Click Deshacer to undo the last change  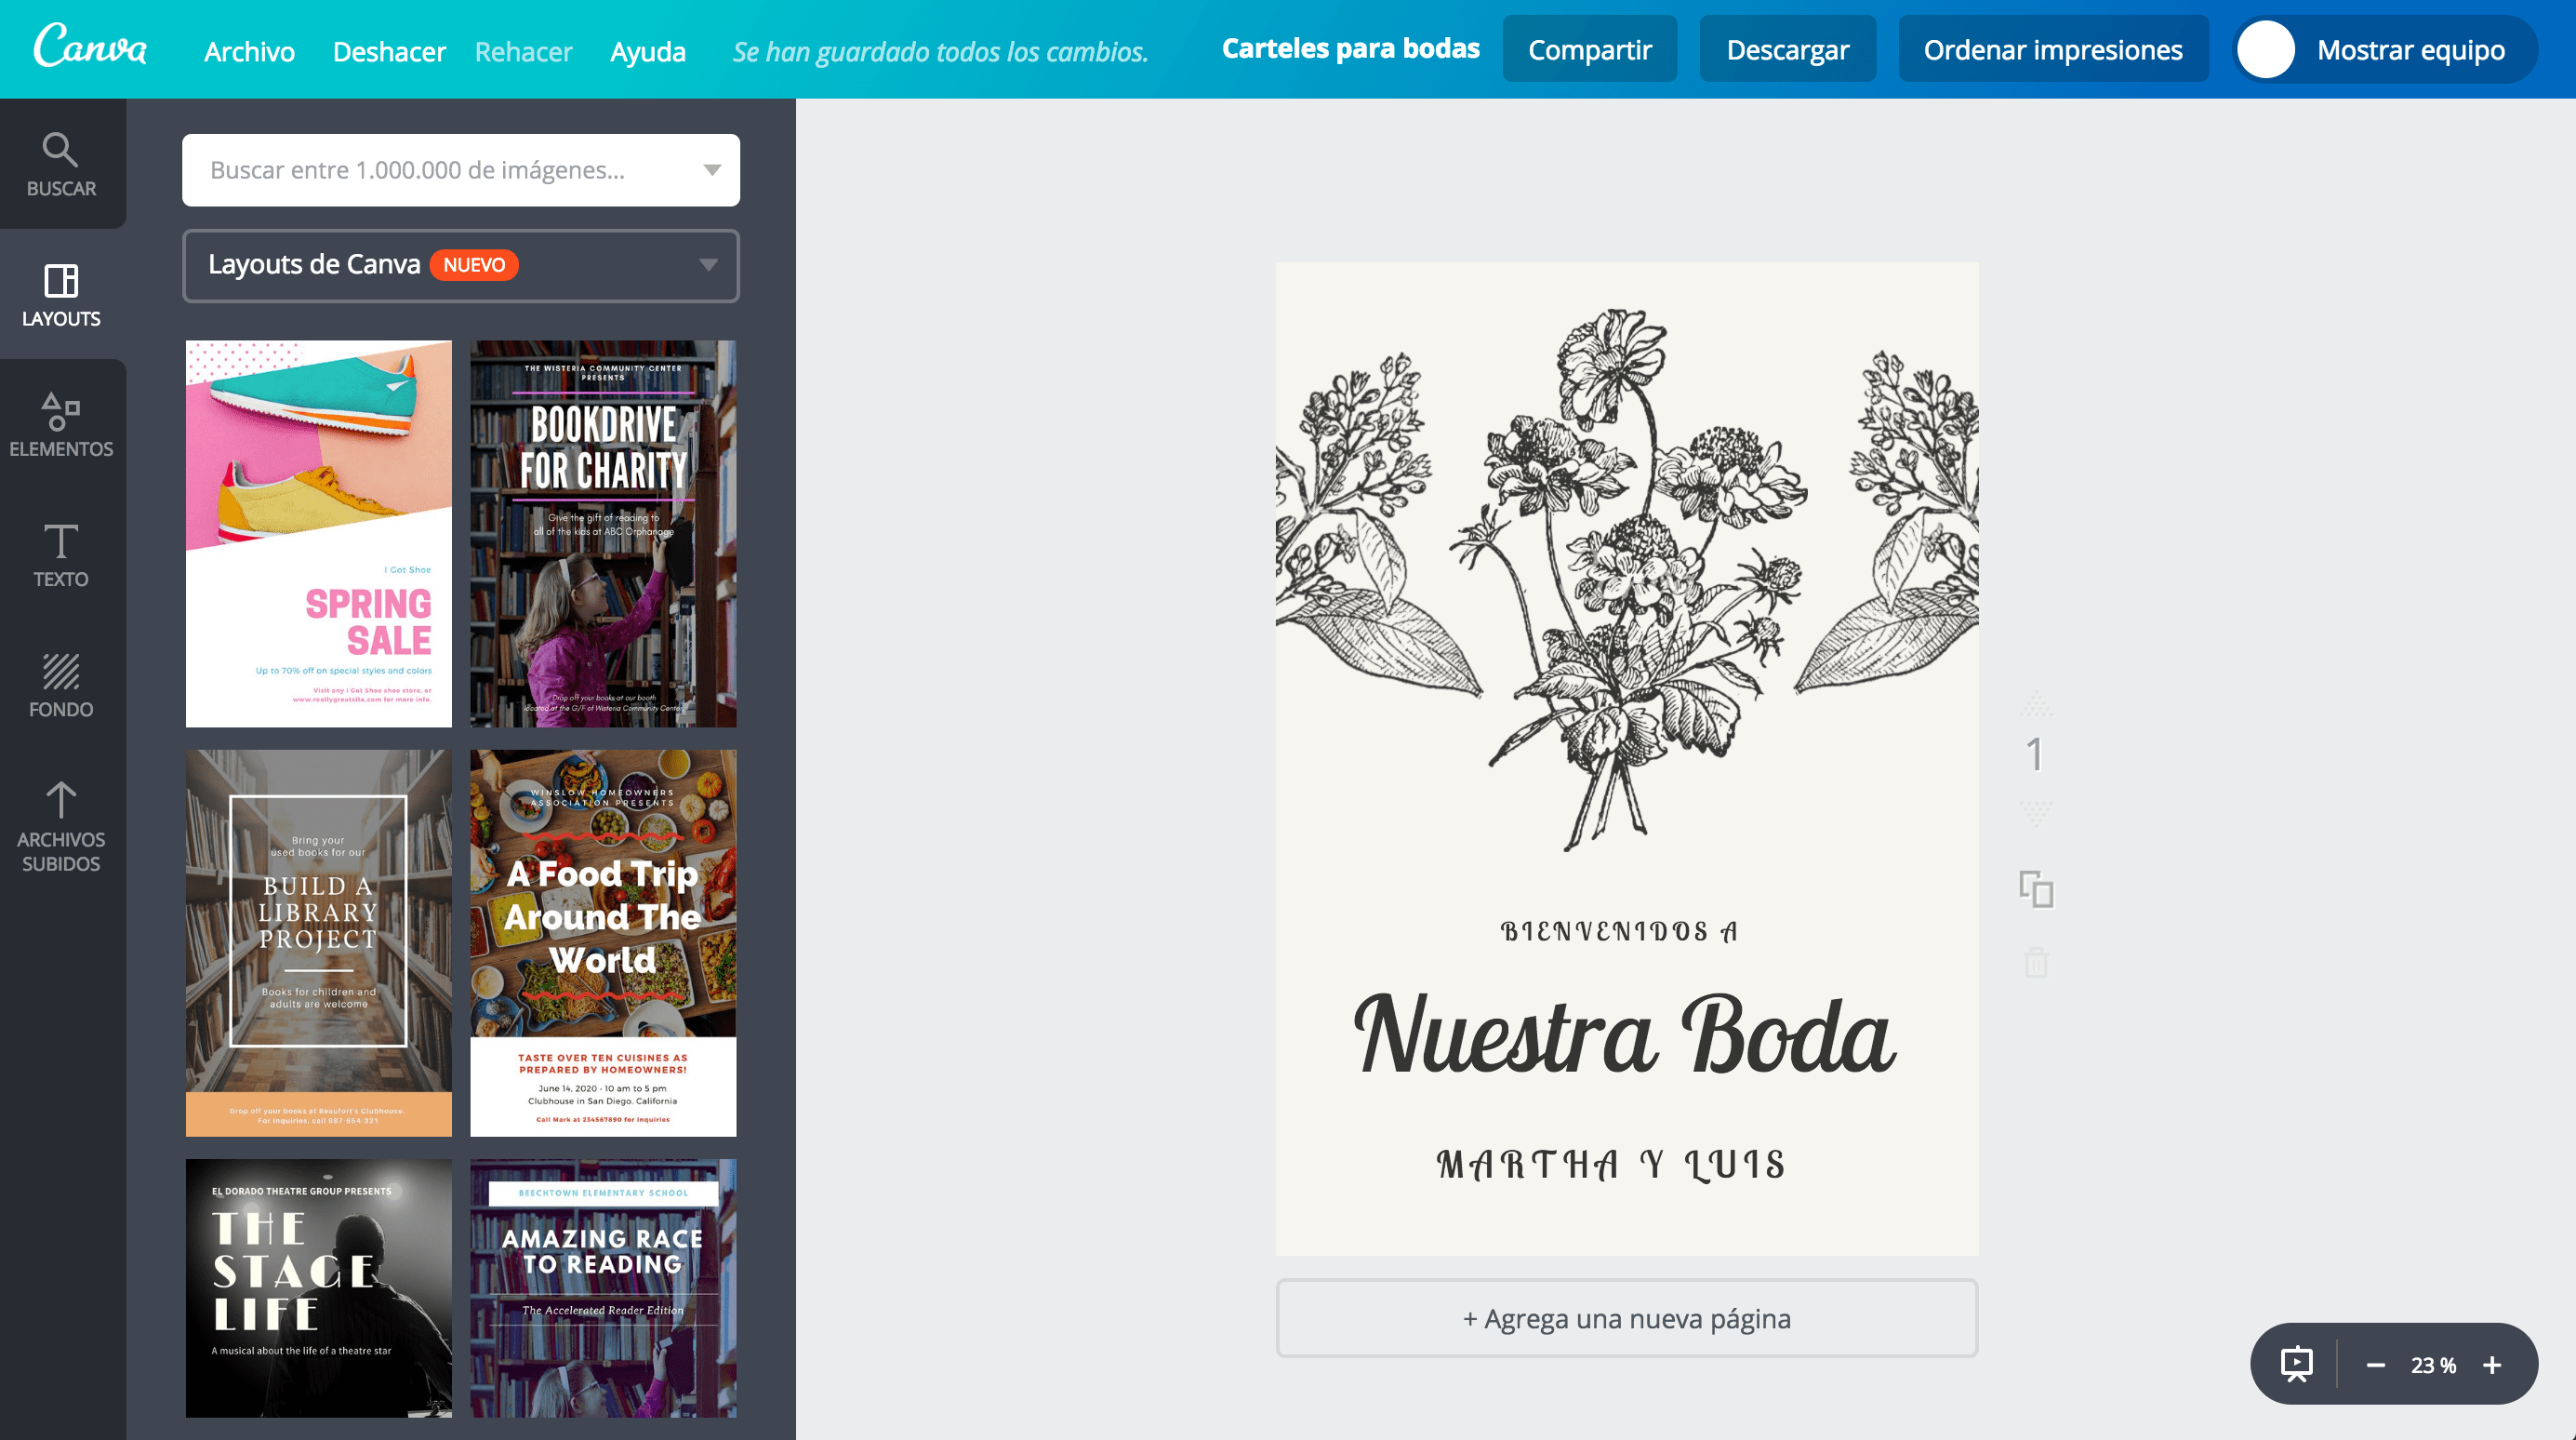click(x=389, y=50)
